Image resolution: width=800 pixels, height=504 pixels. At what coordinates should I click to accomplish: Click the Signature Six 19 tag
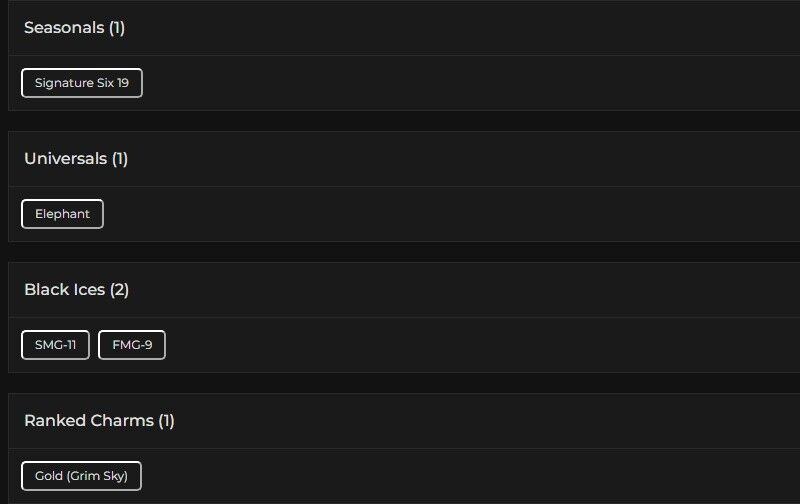[82, 83]
